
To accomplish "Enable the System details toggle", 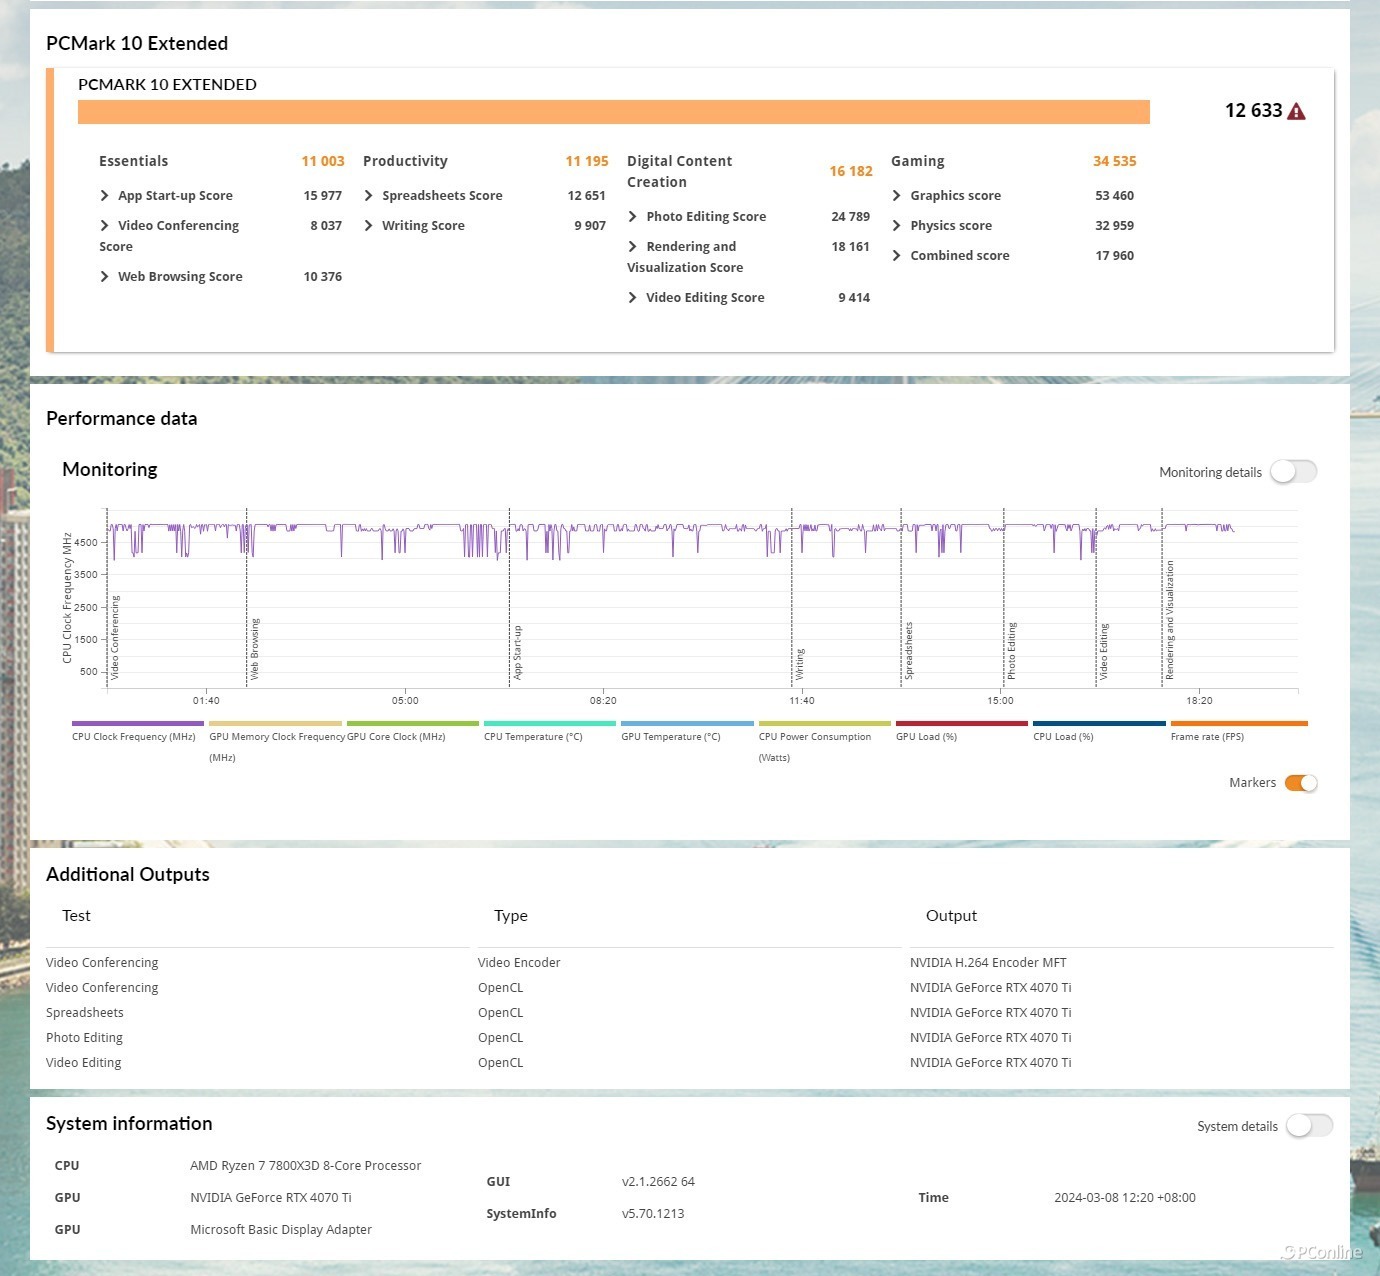I will pyautogui.click(x=1309, y=1126).
